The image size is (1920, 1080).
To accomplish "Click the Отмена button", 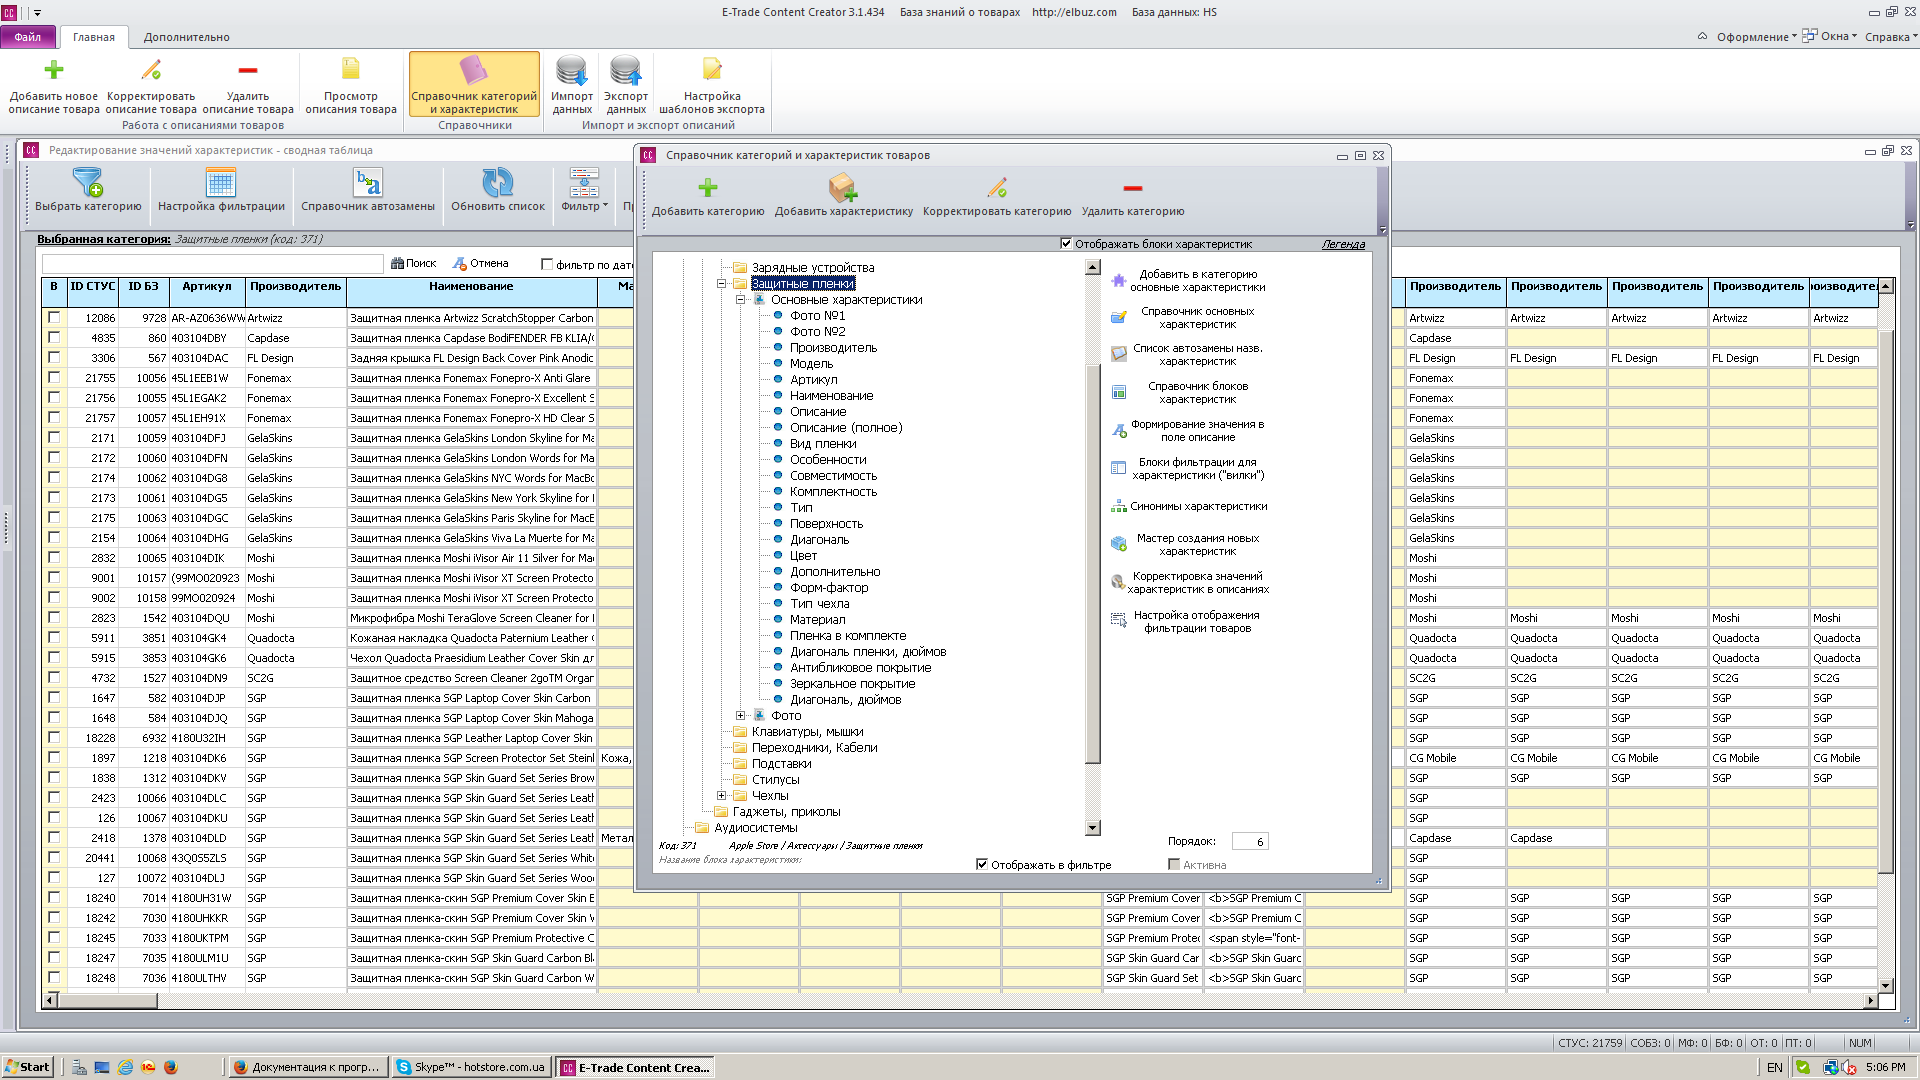I will [x=481, y=264].
